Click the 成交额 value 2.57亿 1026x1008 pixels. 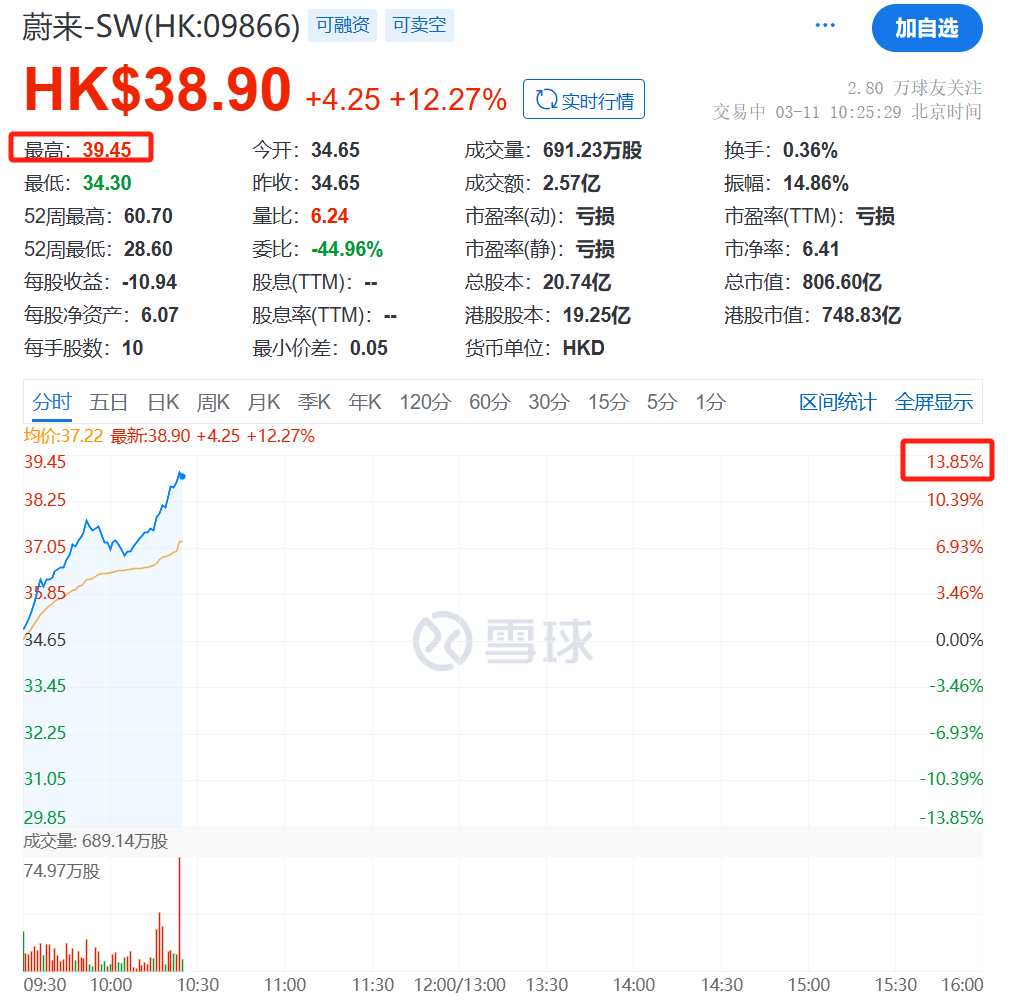[571, 183]
